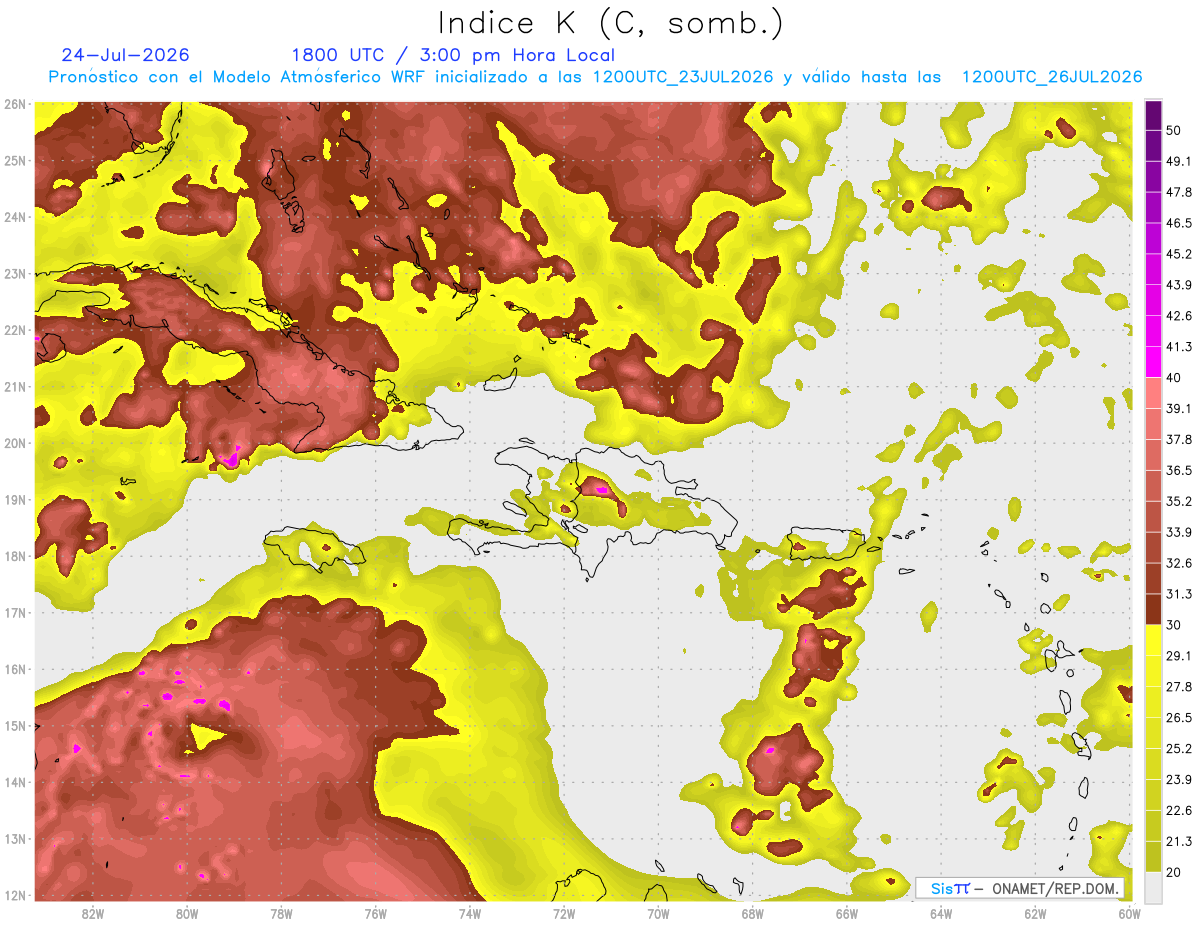
Task: Click latitude label "24N"
Action: click(x=14, y=217)
